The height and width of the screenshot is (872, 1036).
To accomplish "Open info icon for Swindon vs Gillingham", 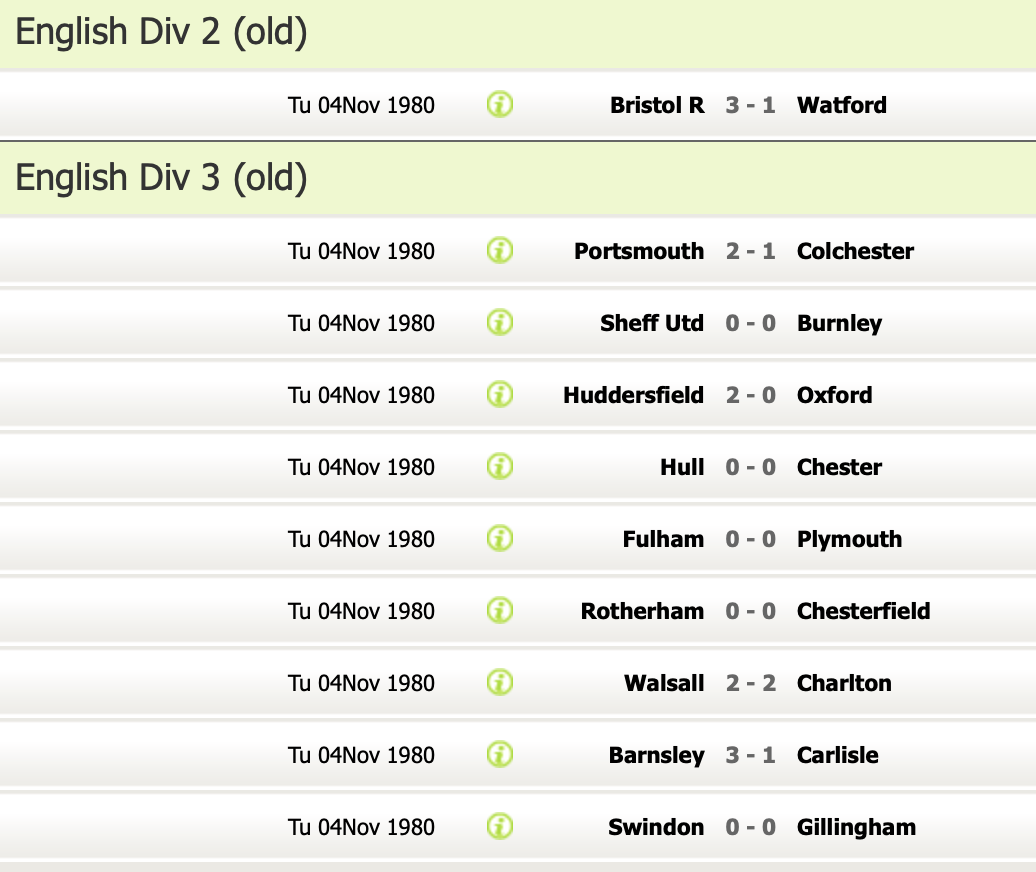I will tap(500, 826).
